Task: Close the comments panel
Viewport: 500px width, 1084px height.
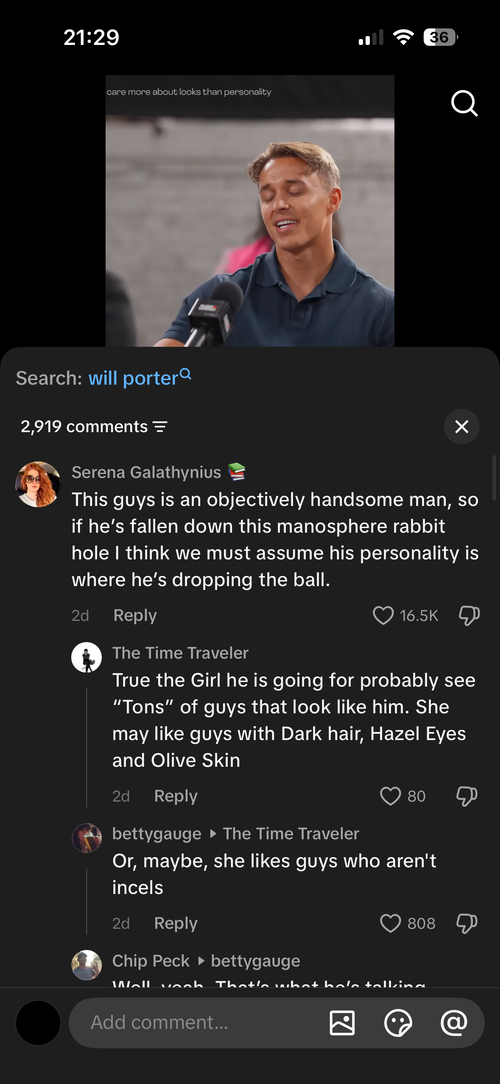Action: (x=461, y=427)
